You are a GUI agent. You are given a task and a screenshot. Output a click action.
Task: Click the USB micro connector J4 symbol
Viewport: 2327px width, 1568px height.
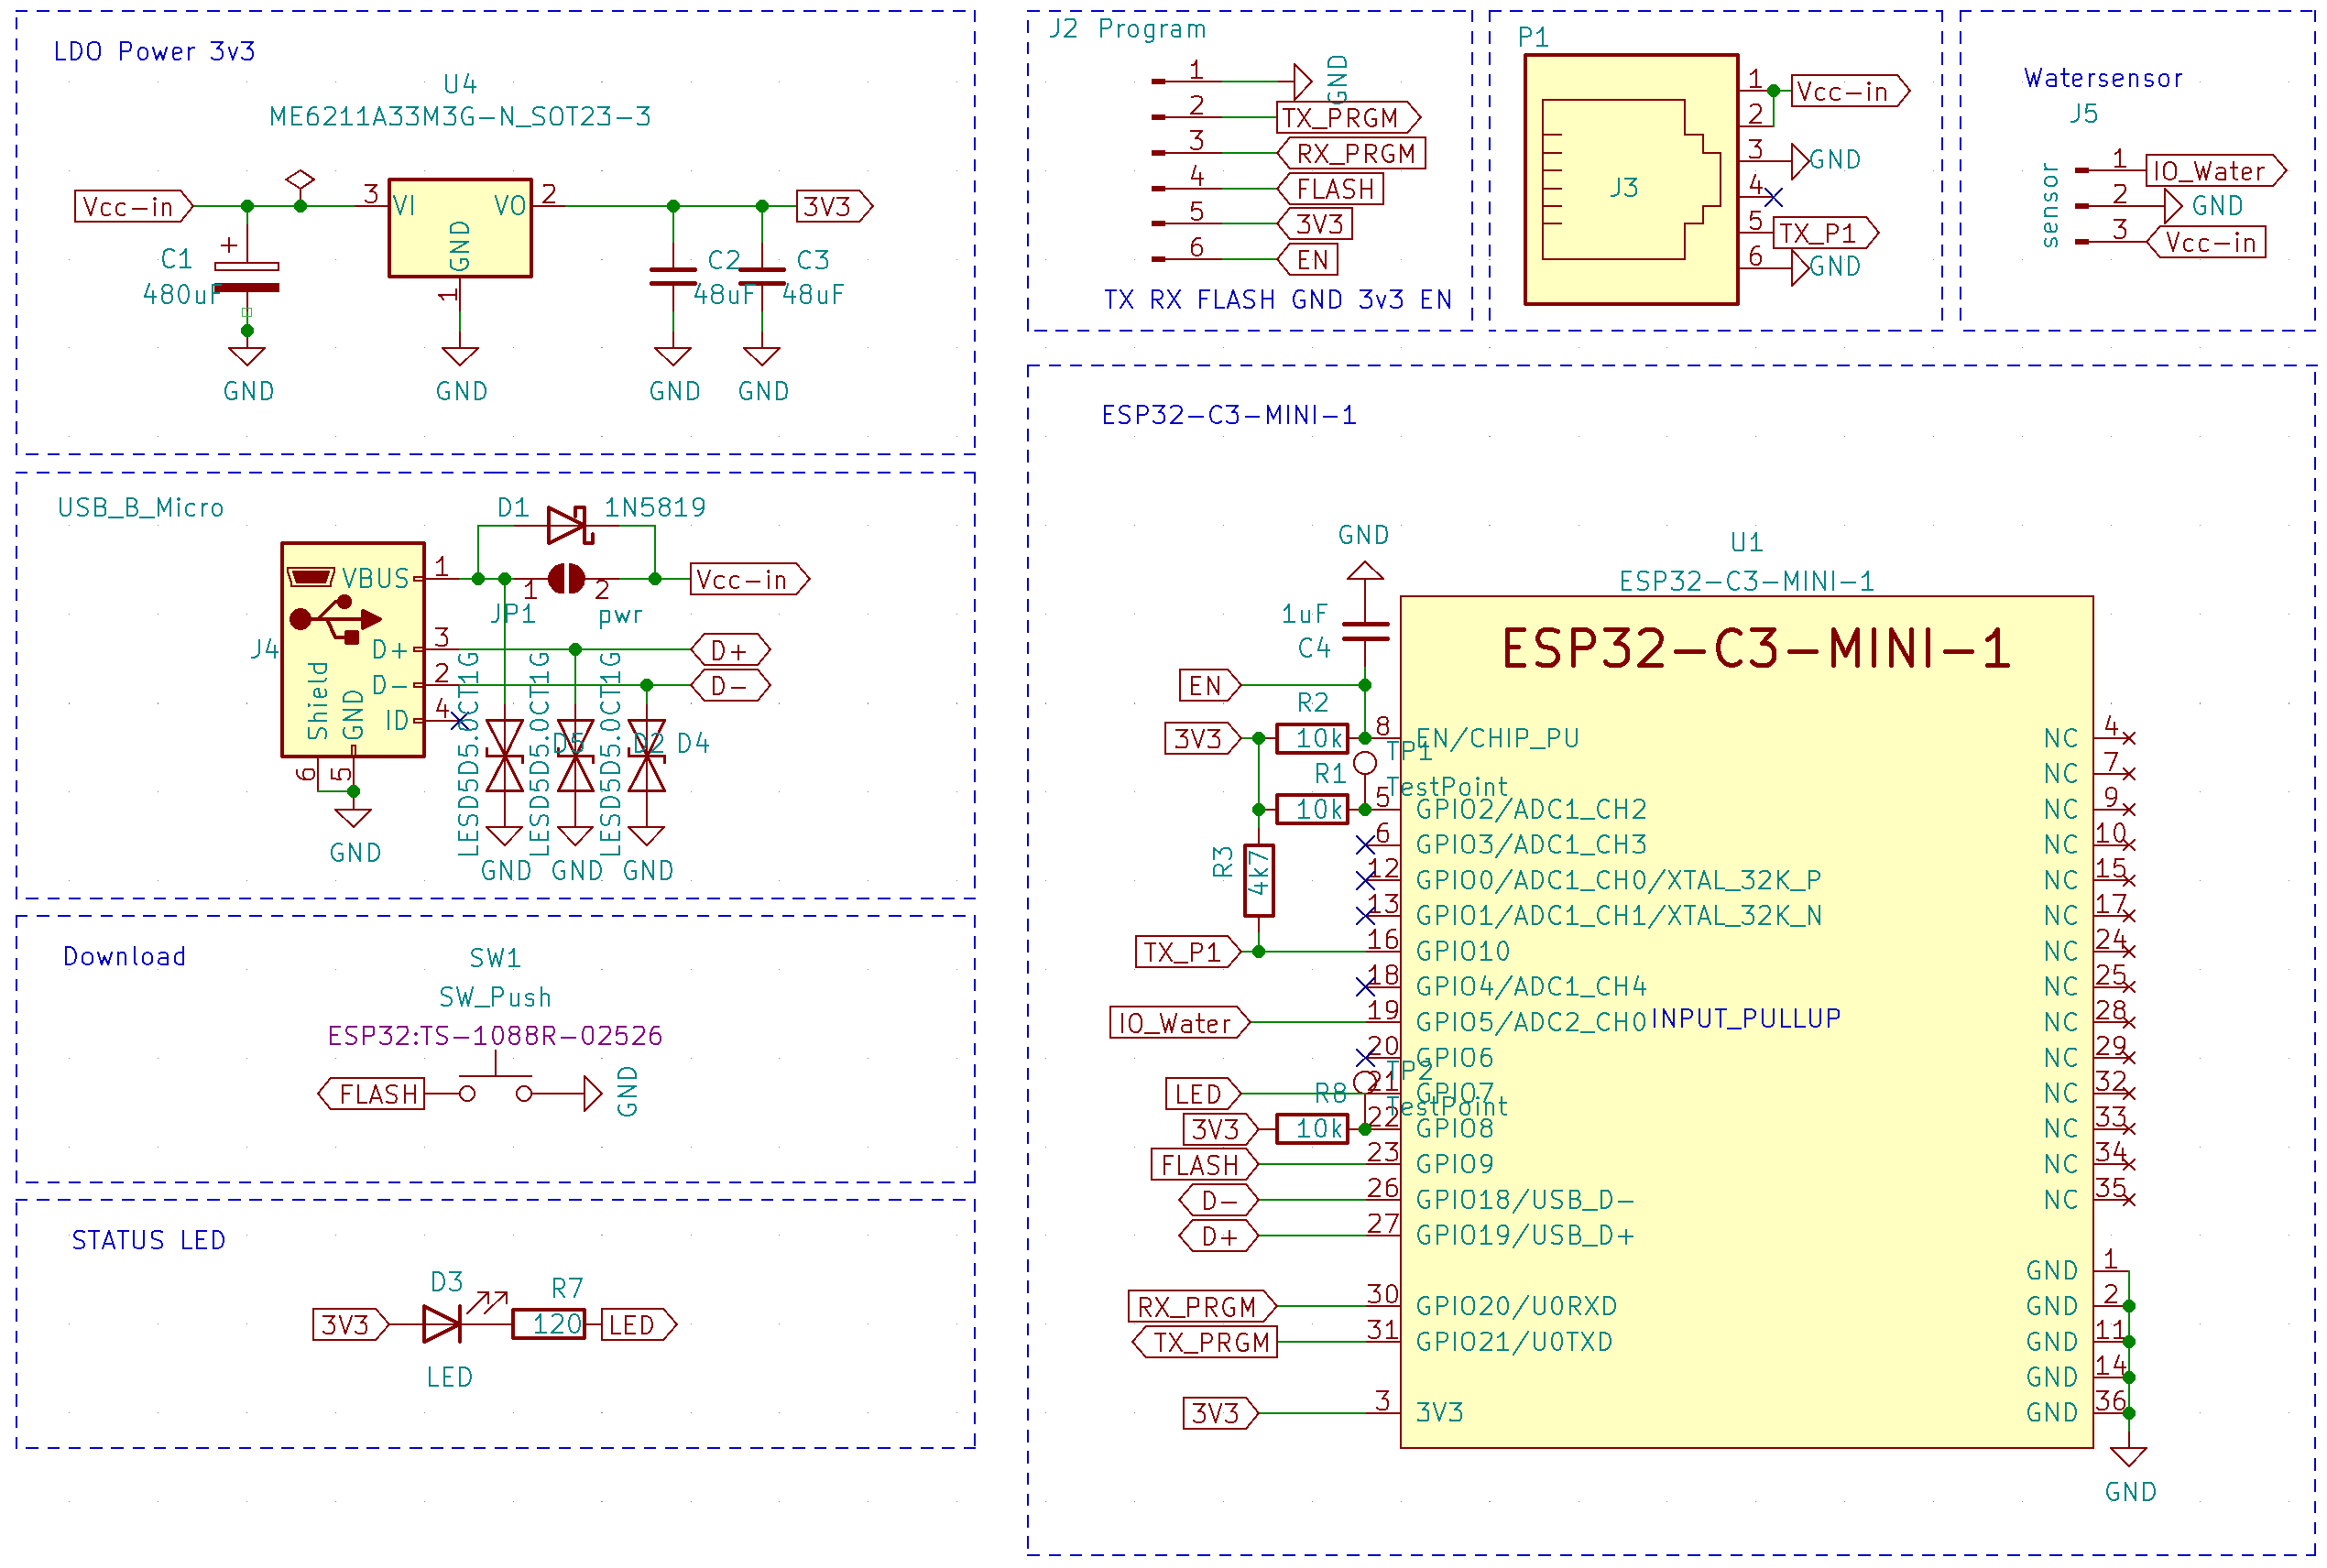352,649
